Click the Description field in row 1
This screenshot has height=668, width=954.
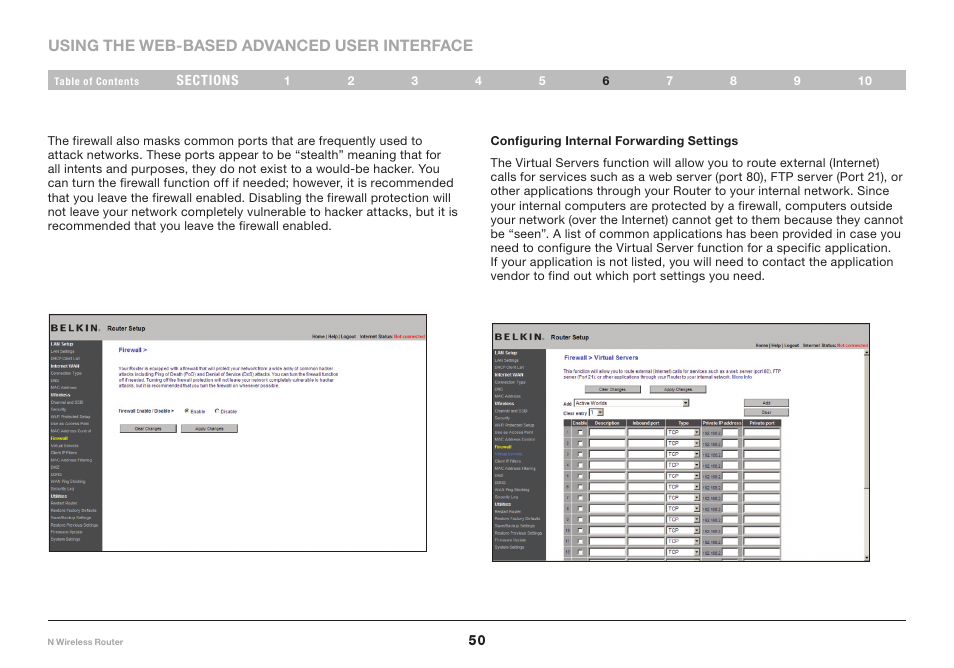(x=607, y=433)
